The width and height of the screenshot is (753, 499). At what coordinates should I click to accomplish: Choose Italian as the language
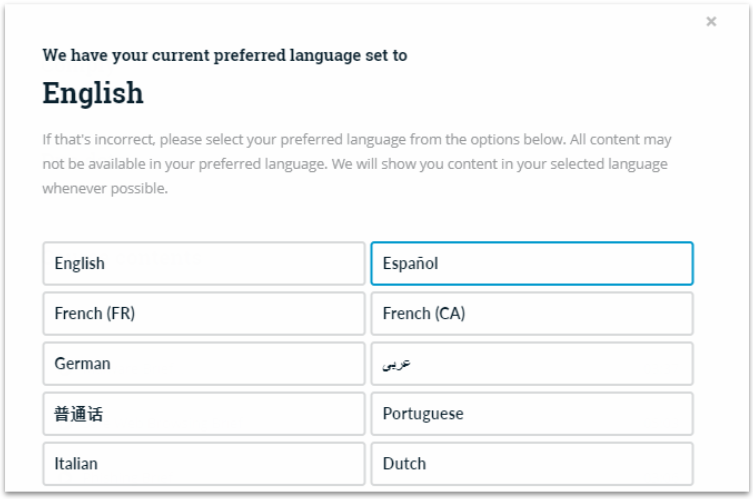(x=204, y=464)
